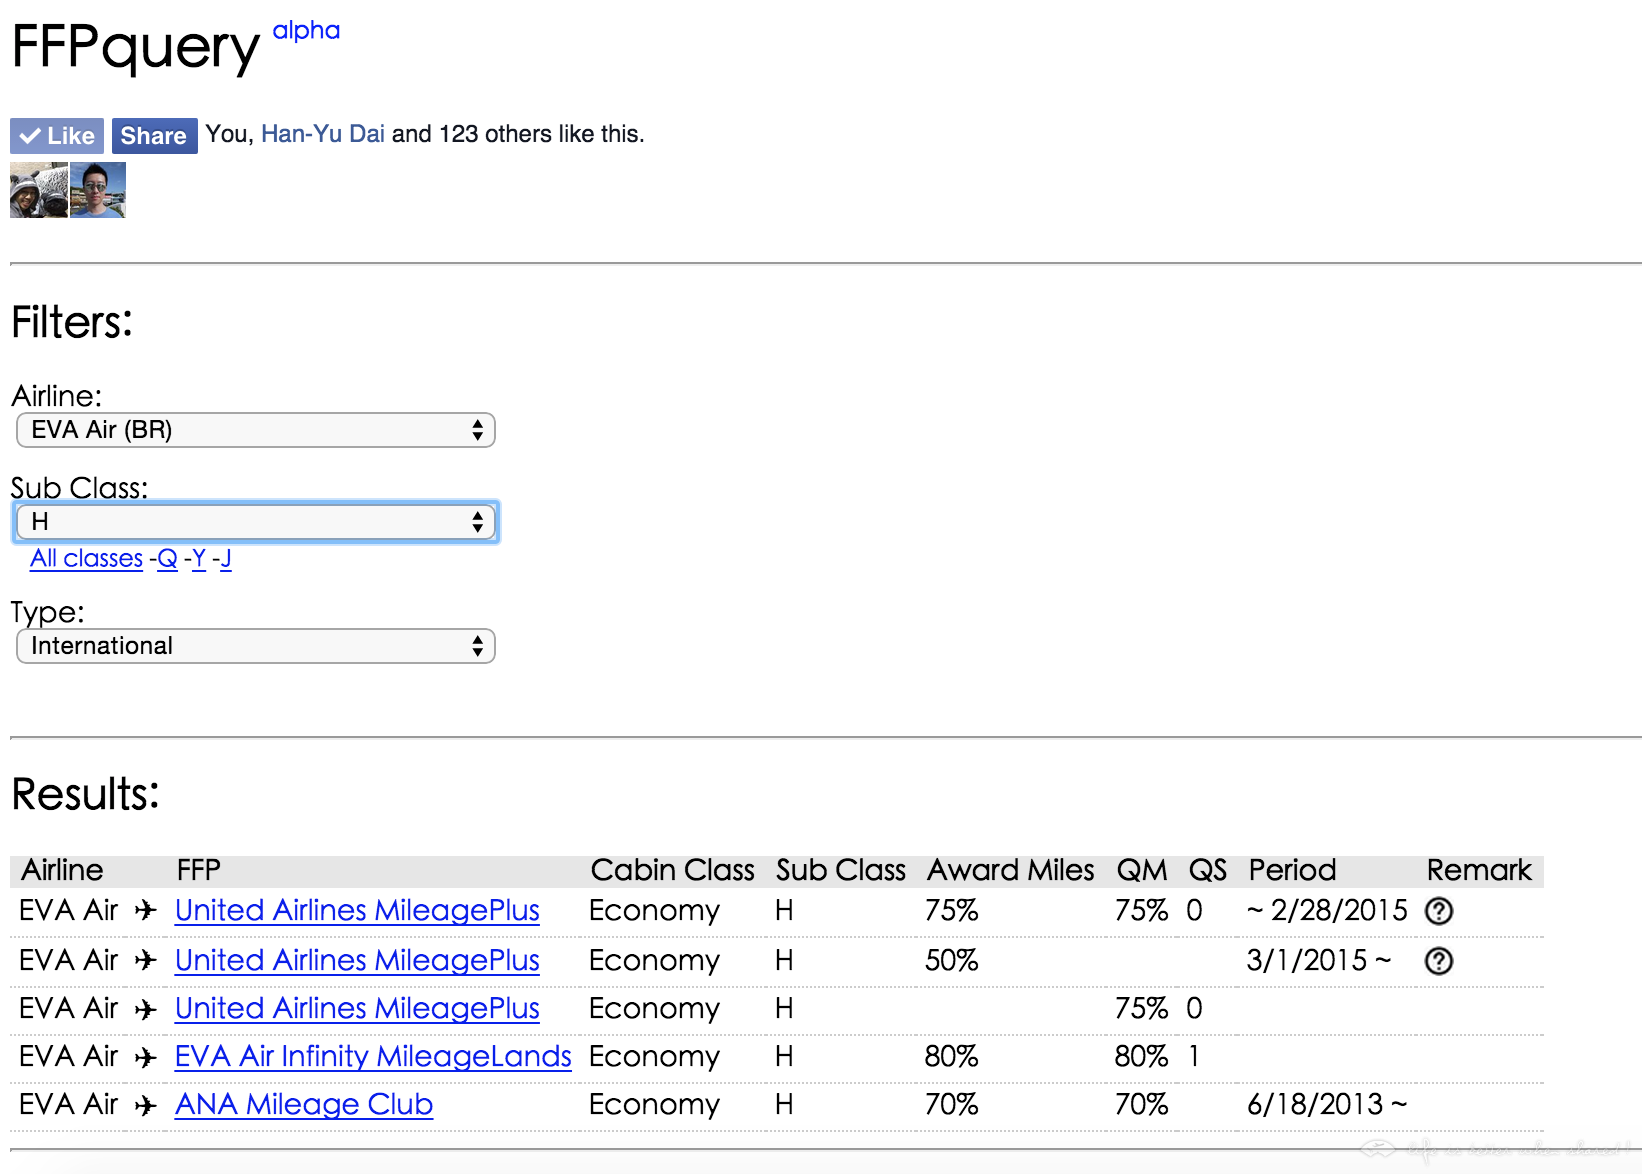Click the FFPquery site title

(135, 47)
